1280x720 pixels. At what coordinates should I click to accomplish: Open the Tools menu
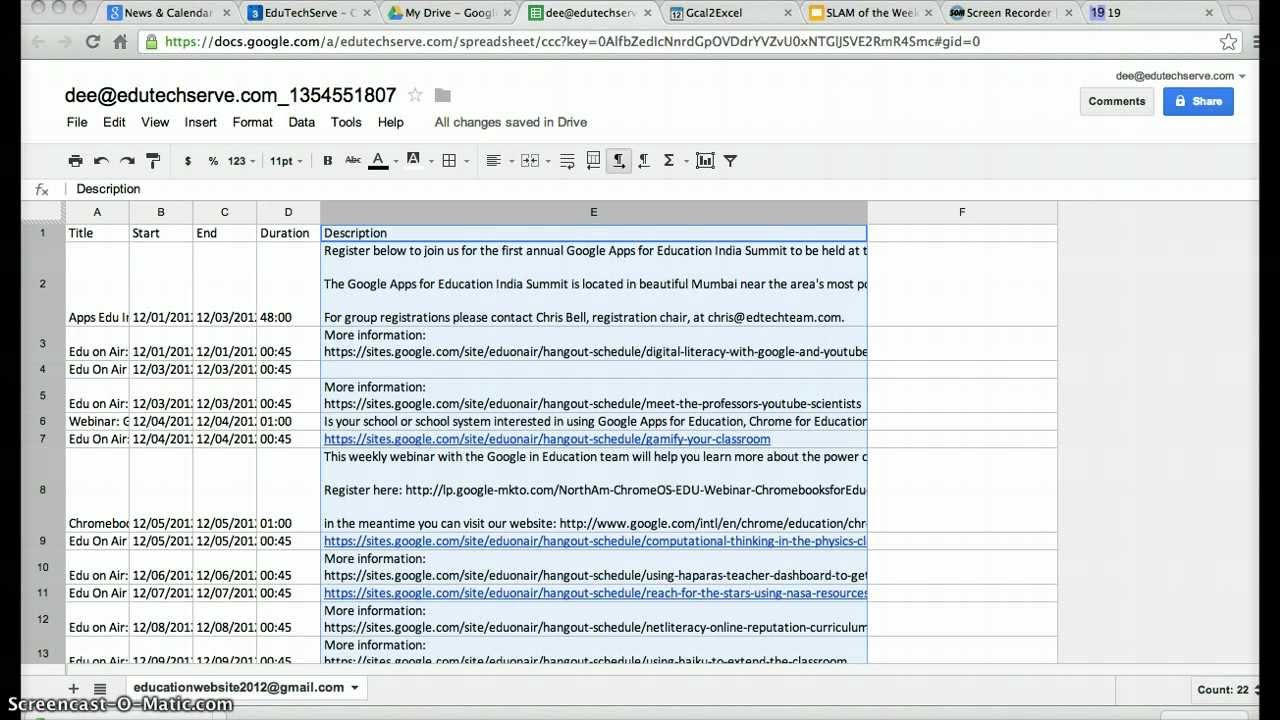click(x=346, y=122)
